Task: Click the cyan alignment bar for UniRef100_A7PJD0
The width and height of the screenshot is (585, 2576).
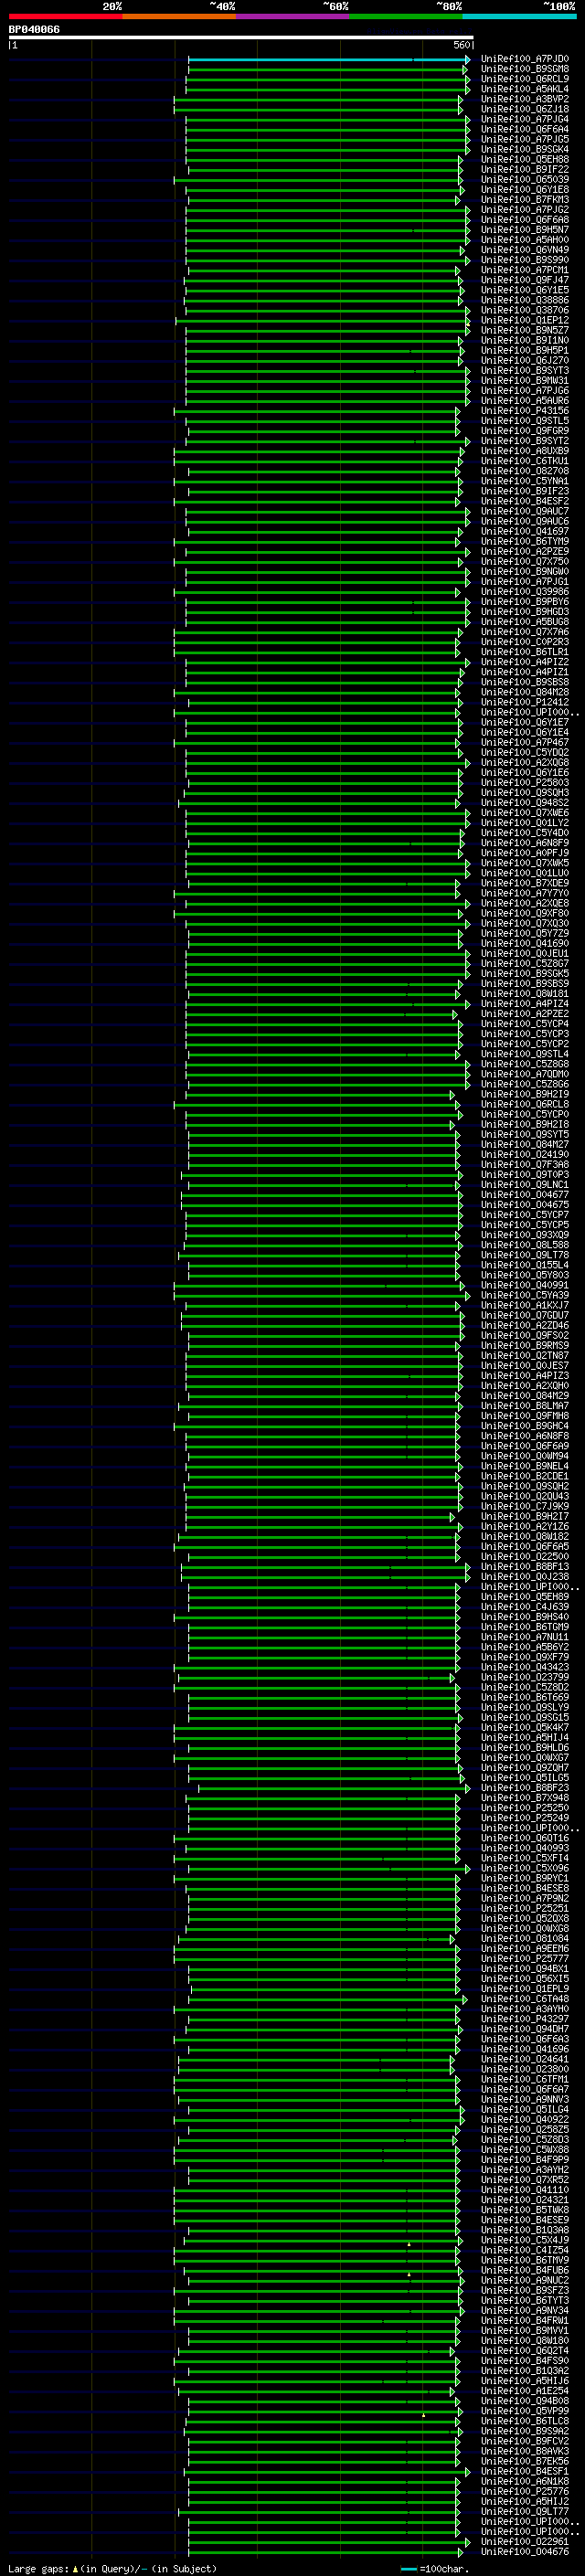Action: 328,59
